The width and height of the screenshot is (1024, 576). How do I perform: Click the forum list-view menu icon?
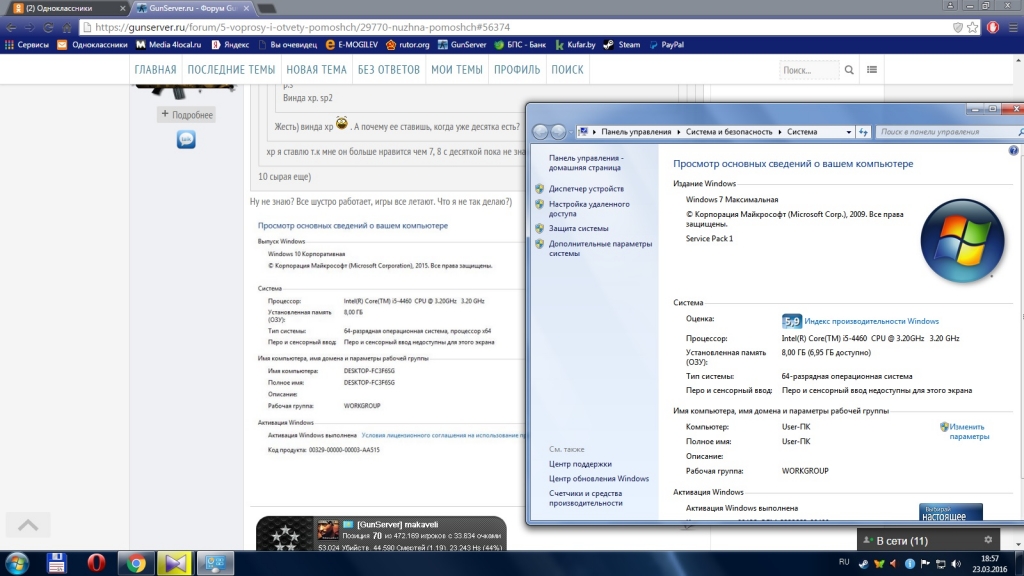click(x=872, y=70)
